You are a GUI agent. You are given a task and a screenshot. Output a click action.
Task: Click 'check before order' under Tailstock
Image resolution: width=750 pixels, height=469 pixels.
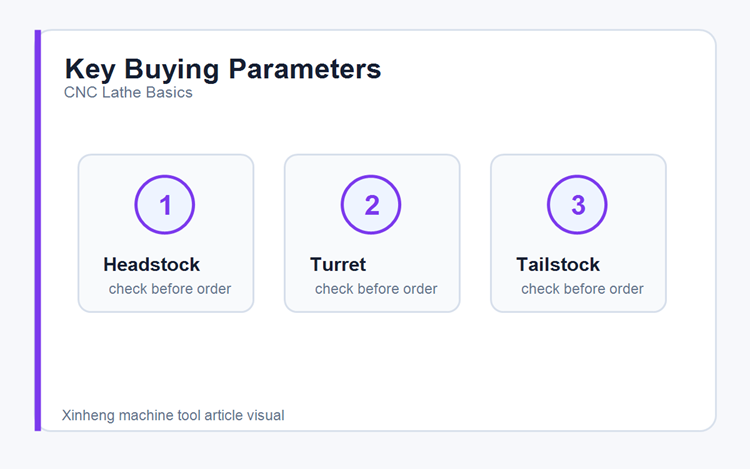pos(582,289)
